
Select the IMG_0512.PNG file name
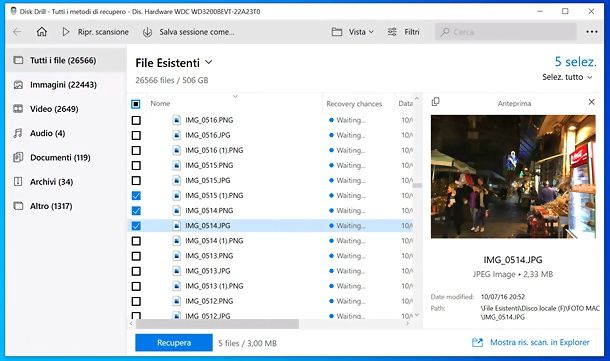click(209, 301)
